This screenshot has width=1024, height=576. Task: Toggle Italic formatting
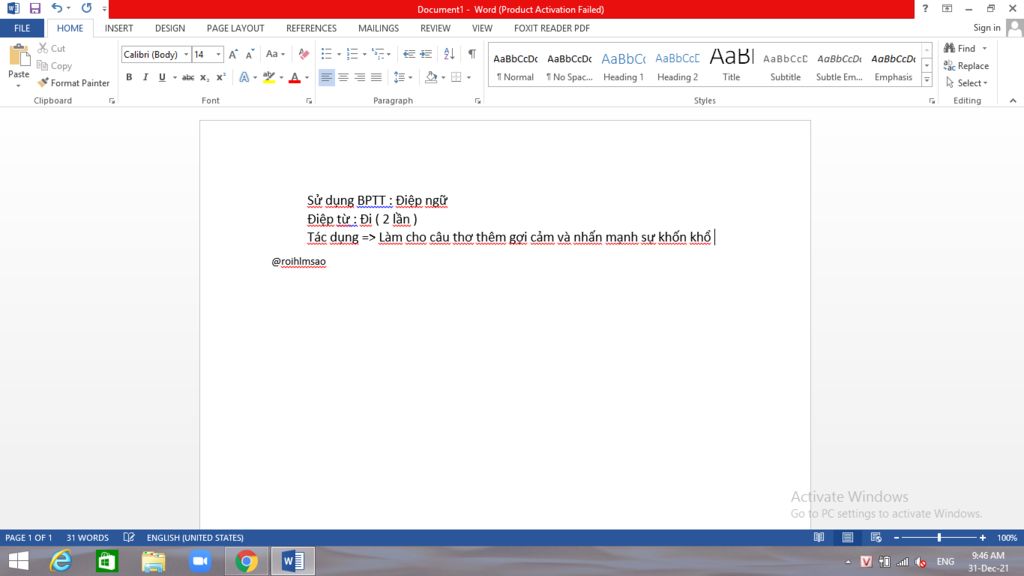[x=145, y=77]
